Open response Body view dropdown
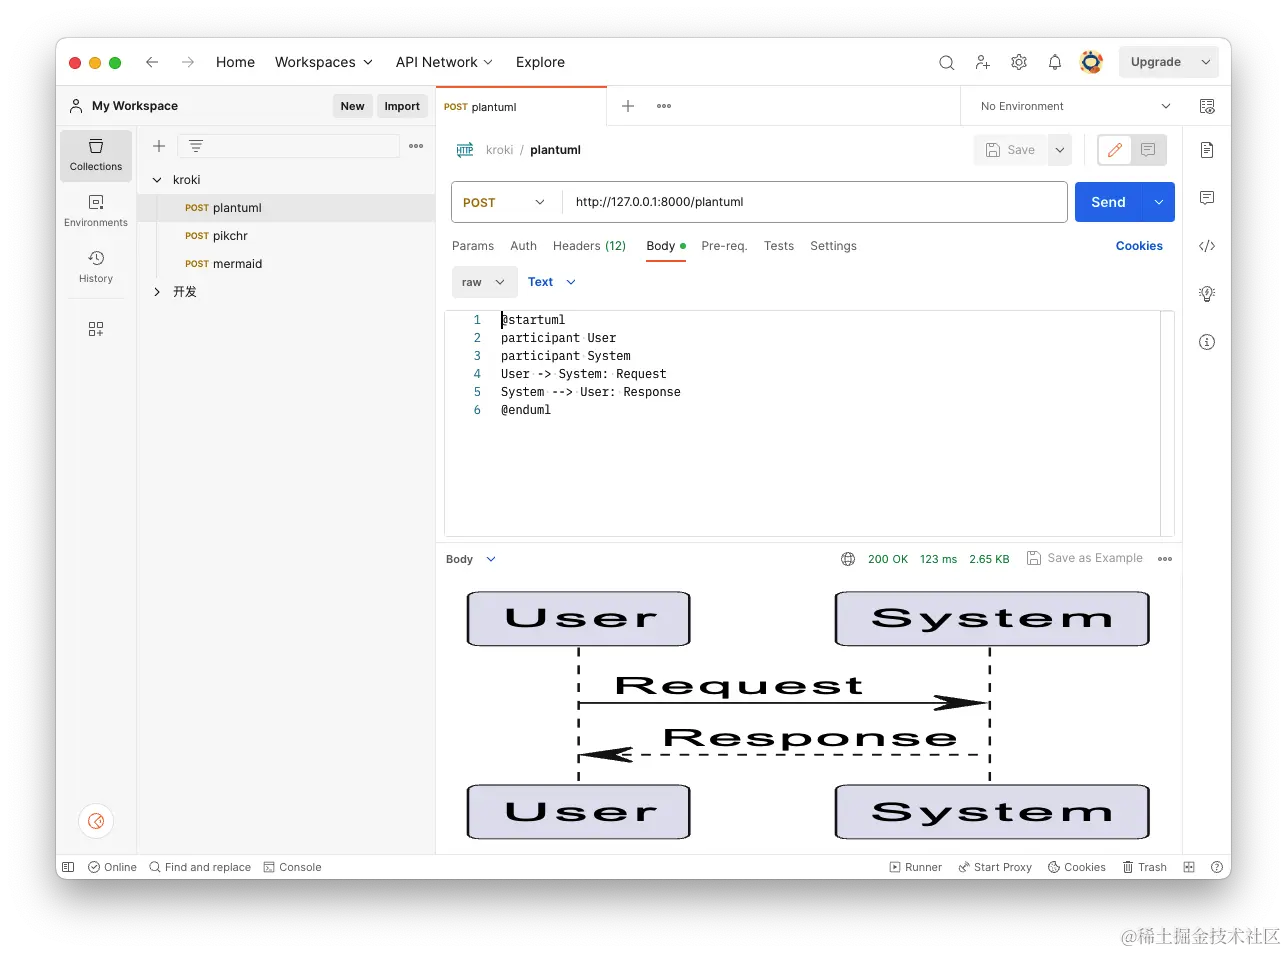 (471, 559)
